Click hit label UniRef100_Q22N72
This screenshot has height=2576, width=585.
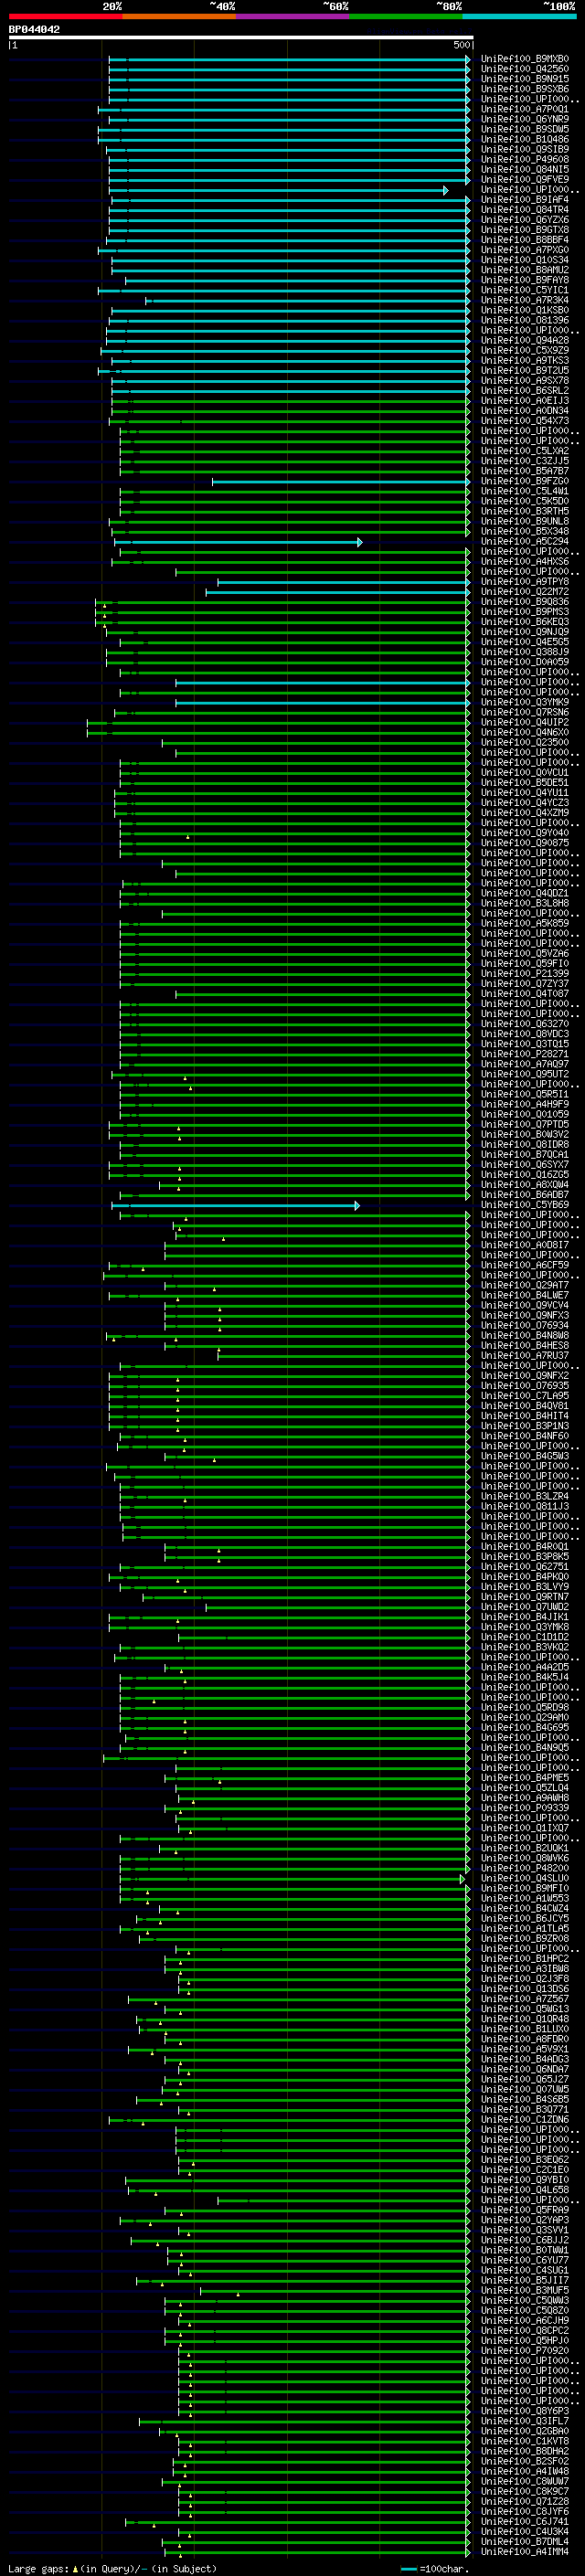point(525,592)
